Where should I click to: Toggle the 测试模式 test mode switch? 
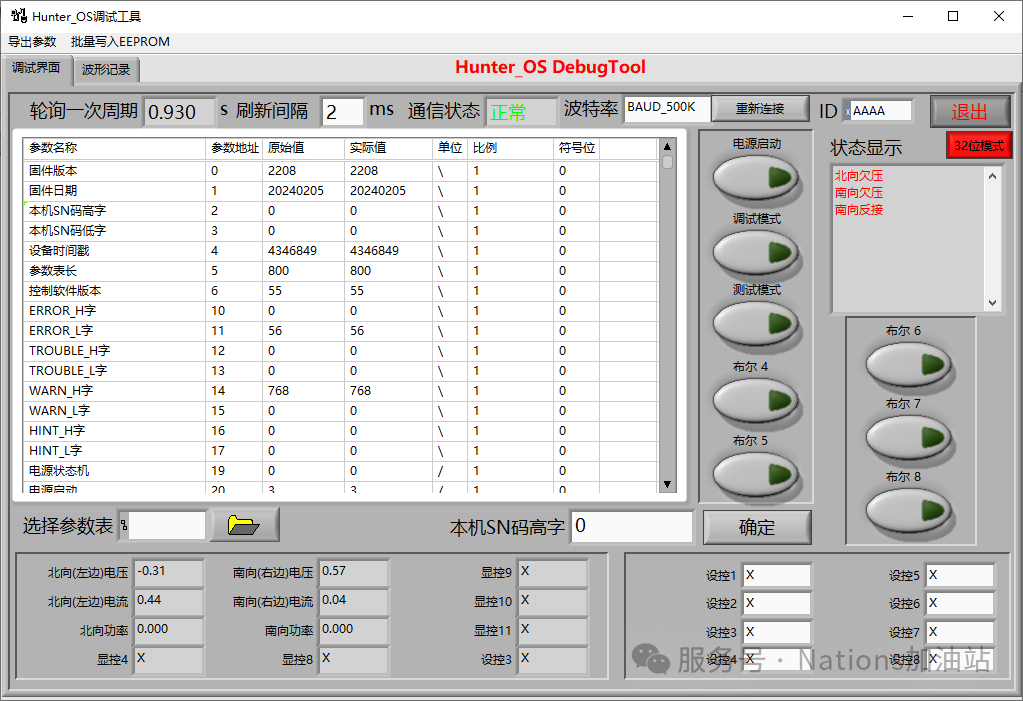[x=756, y=323]
